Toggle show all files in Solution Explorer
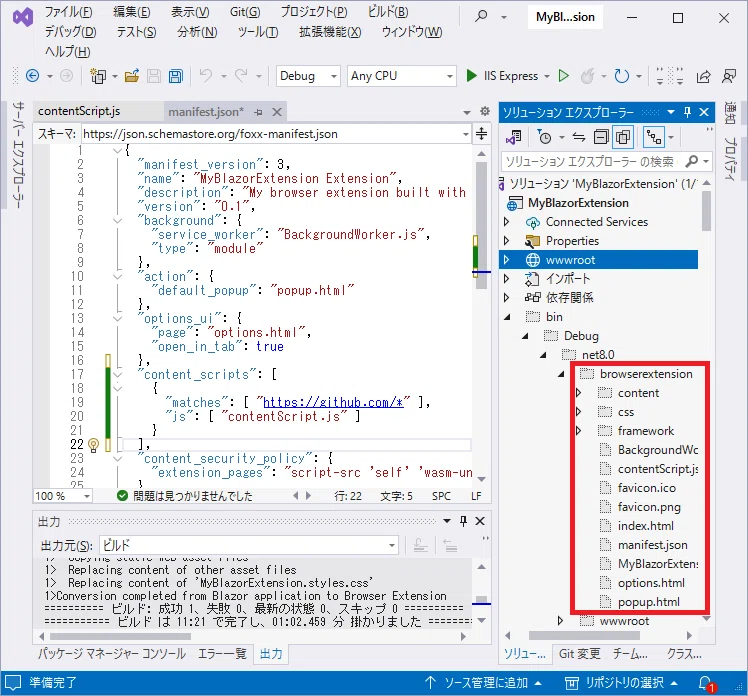748x696 pixels. (x=623, y=137)
